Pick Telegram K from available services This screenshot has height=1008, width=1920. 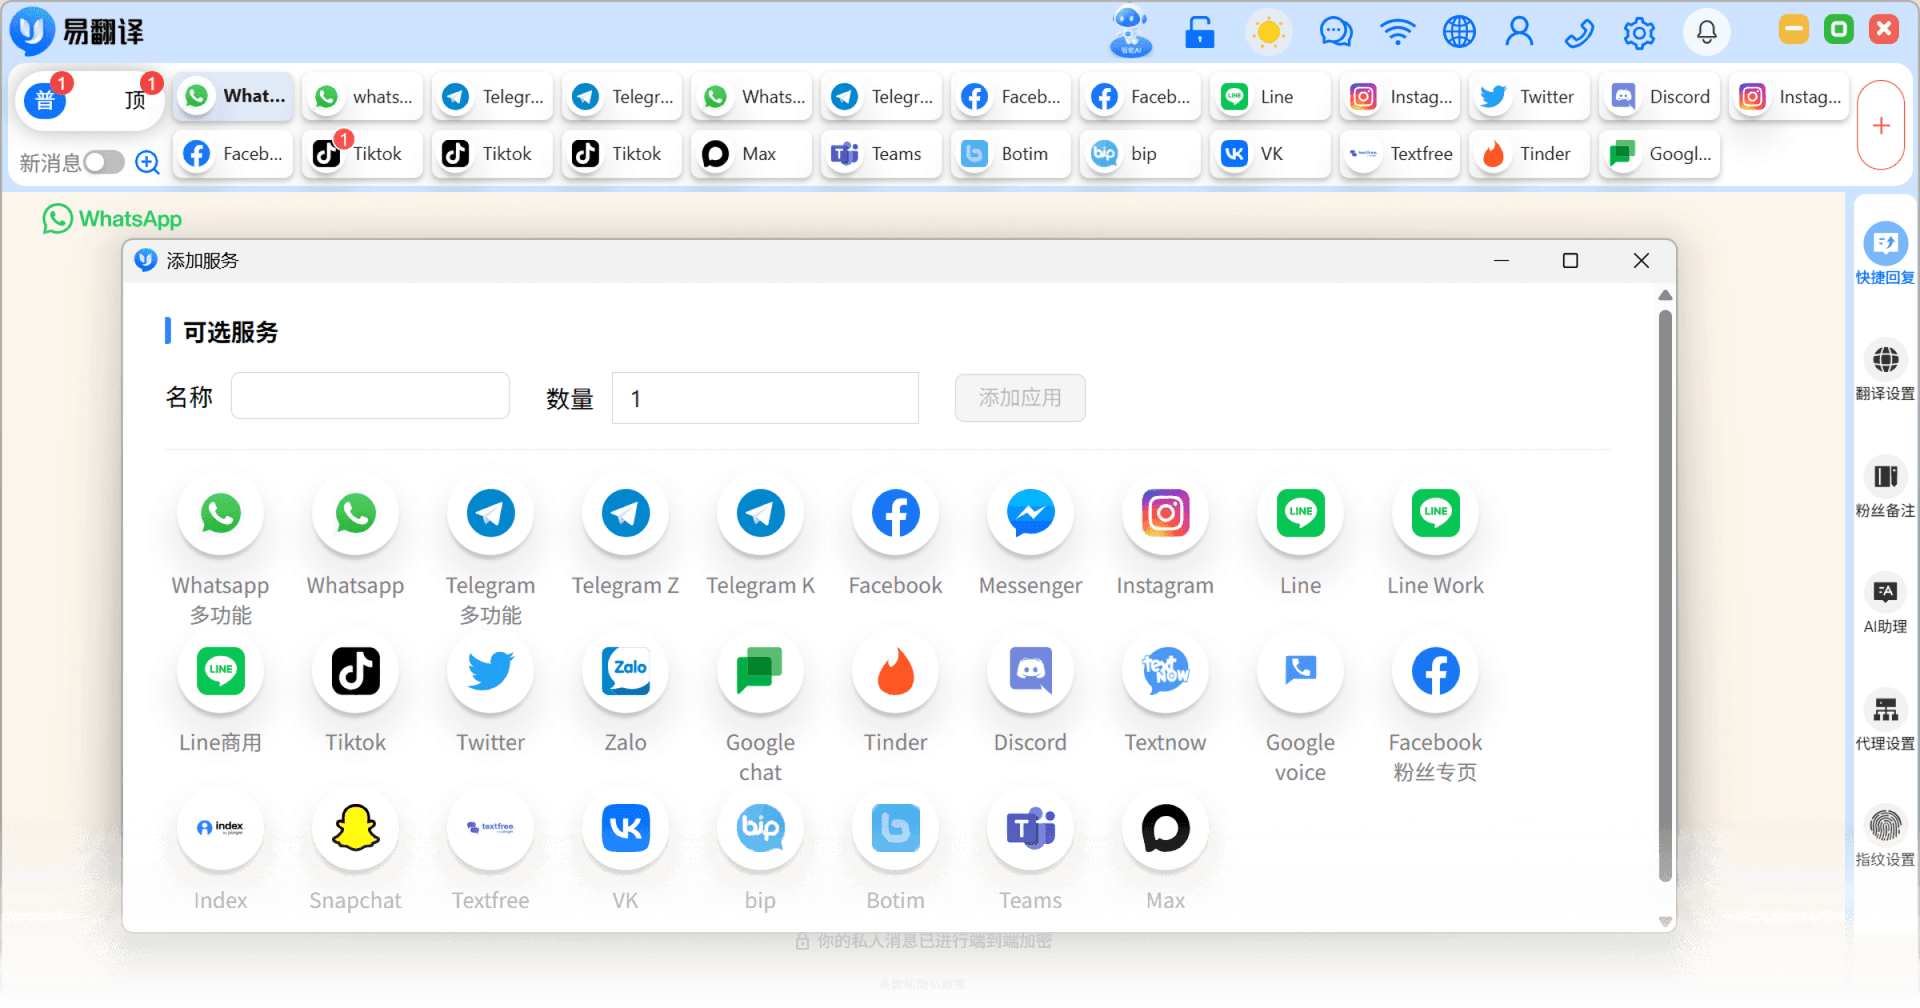click(760, 514)
